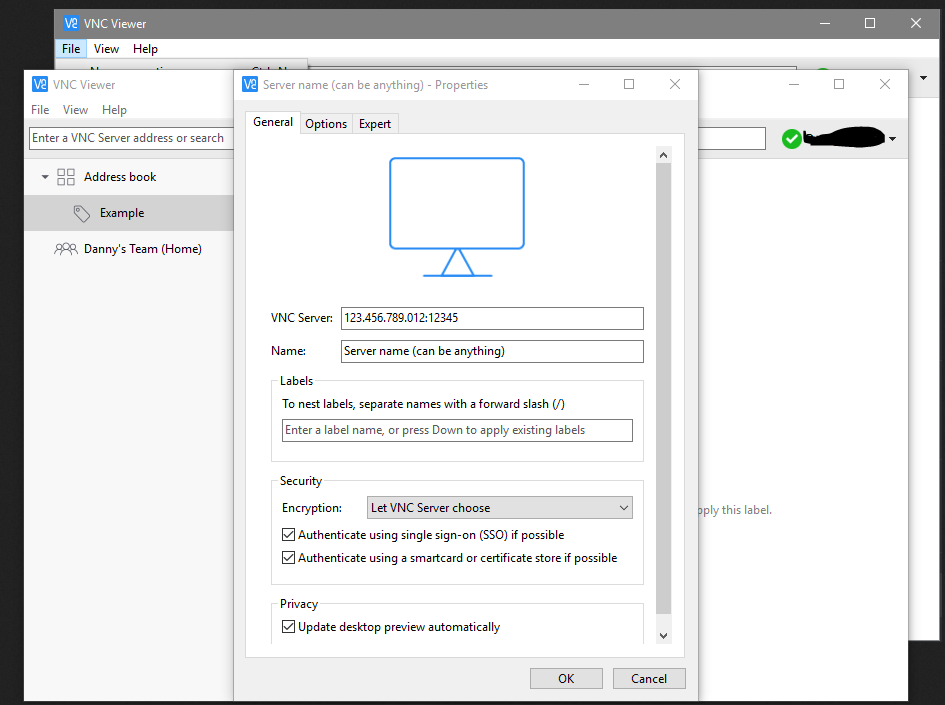945x705 pixels.
Task: Open View menu in back VNC Viewer window
Action: pyautogui.click(x=106, y=49)
